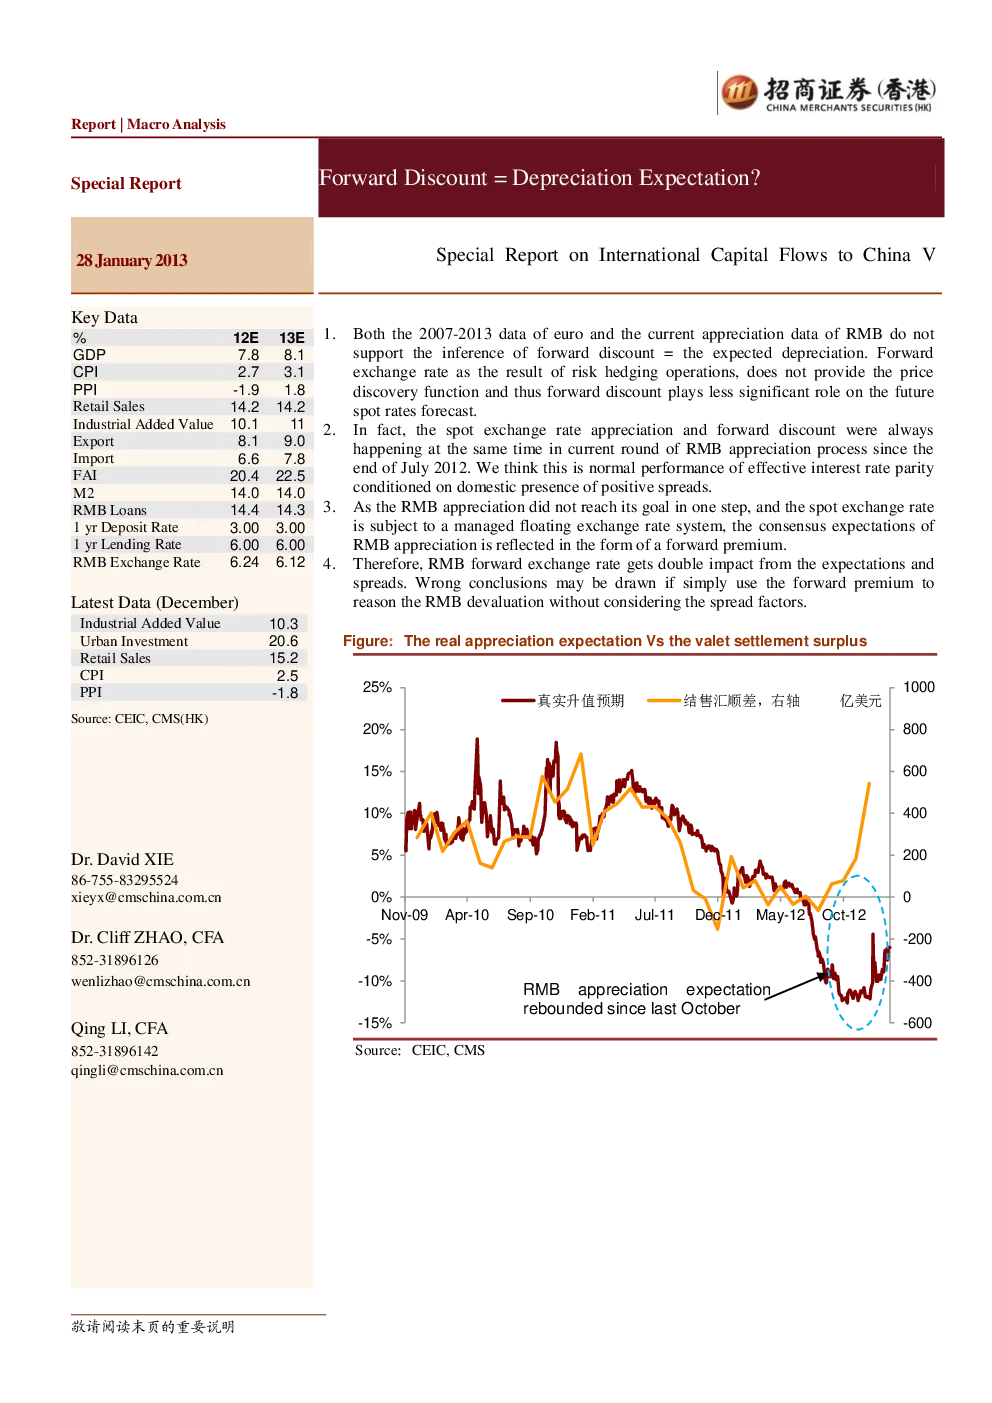Click the '1 yr Deposit Rate' row label
This screenshot has width=992, height=1403.
coord(126,528)
